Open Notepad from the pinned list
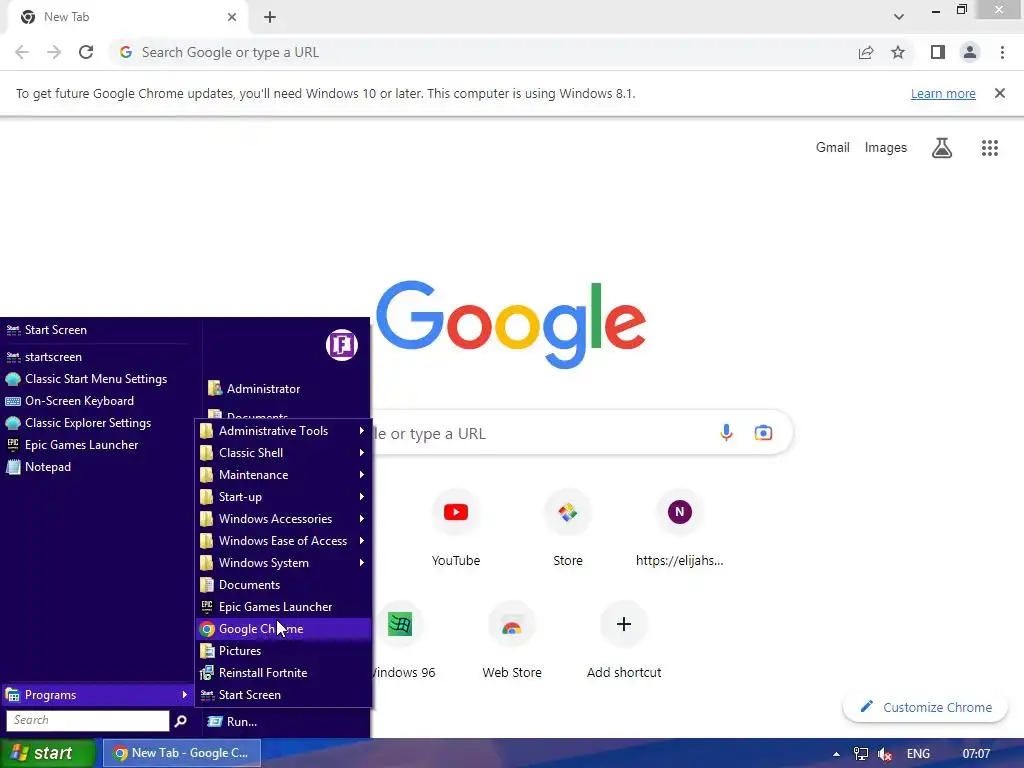 pos(98,467)
